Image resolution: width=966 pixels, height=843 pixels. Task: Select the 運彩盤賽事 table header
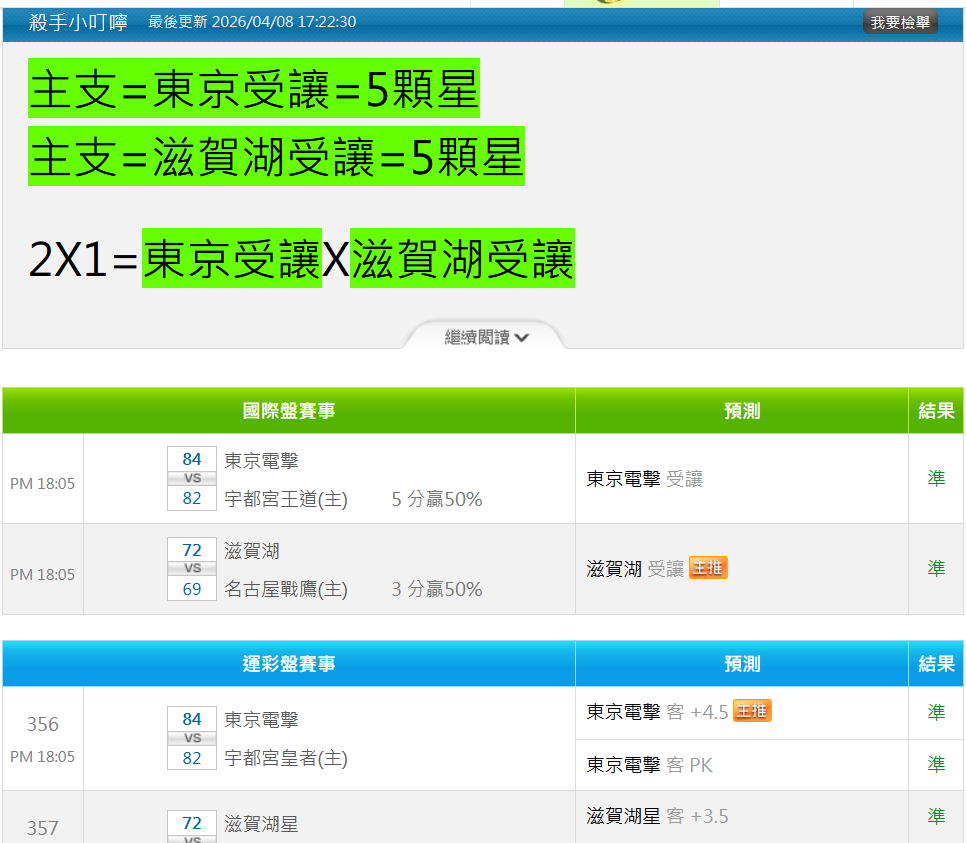point(289,664)
